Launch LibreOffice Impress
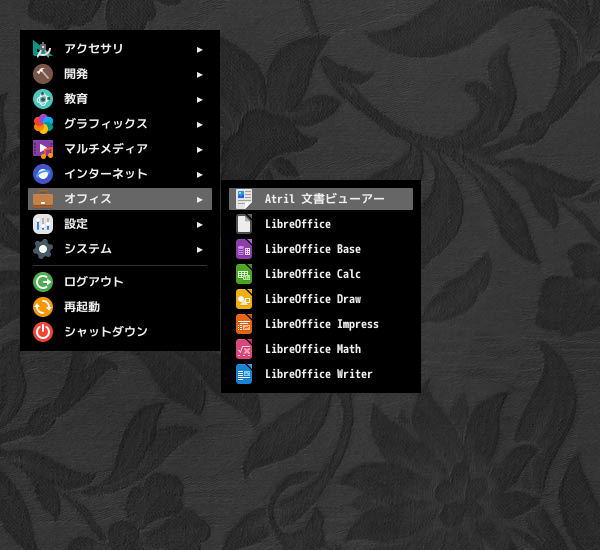600x550 pixels. pyautogui.click(x=321, y=324)
